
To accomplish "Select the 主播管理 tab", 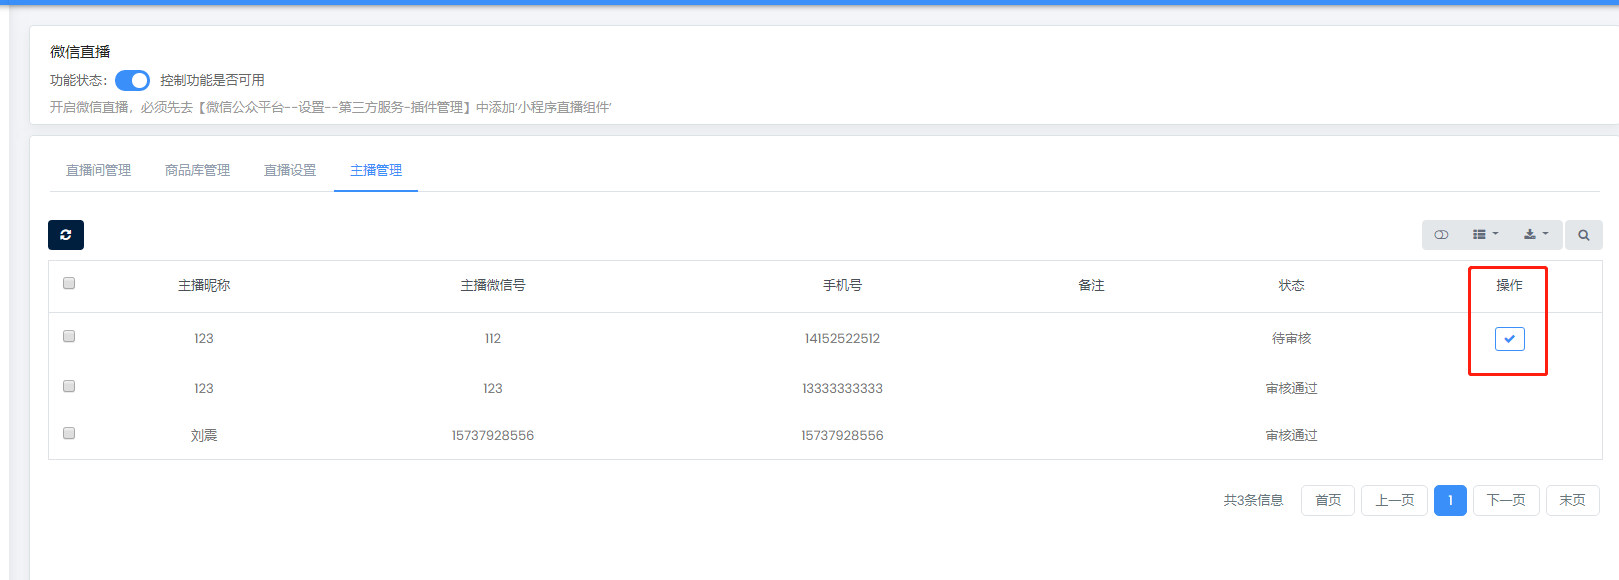I will 376,170.
